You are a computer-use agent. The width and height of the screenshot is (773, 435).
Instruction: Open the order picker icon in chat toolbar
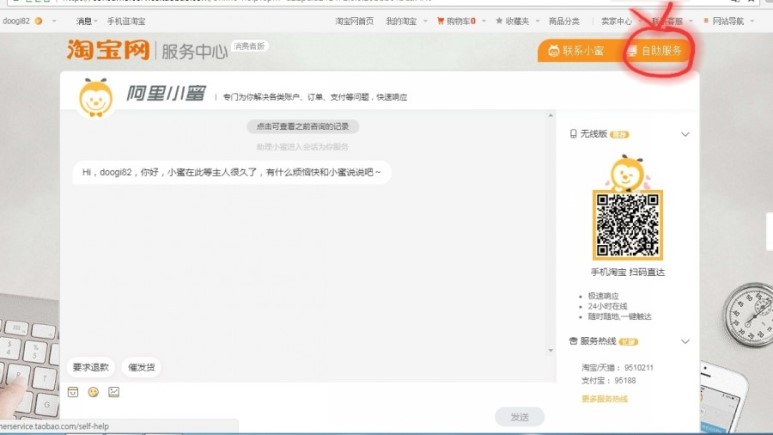(73, 392)
